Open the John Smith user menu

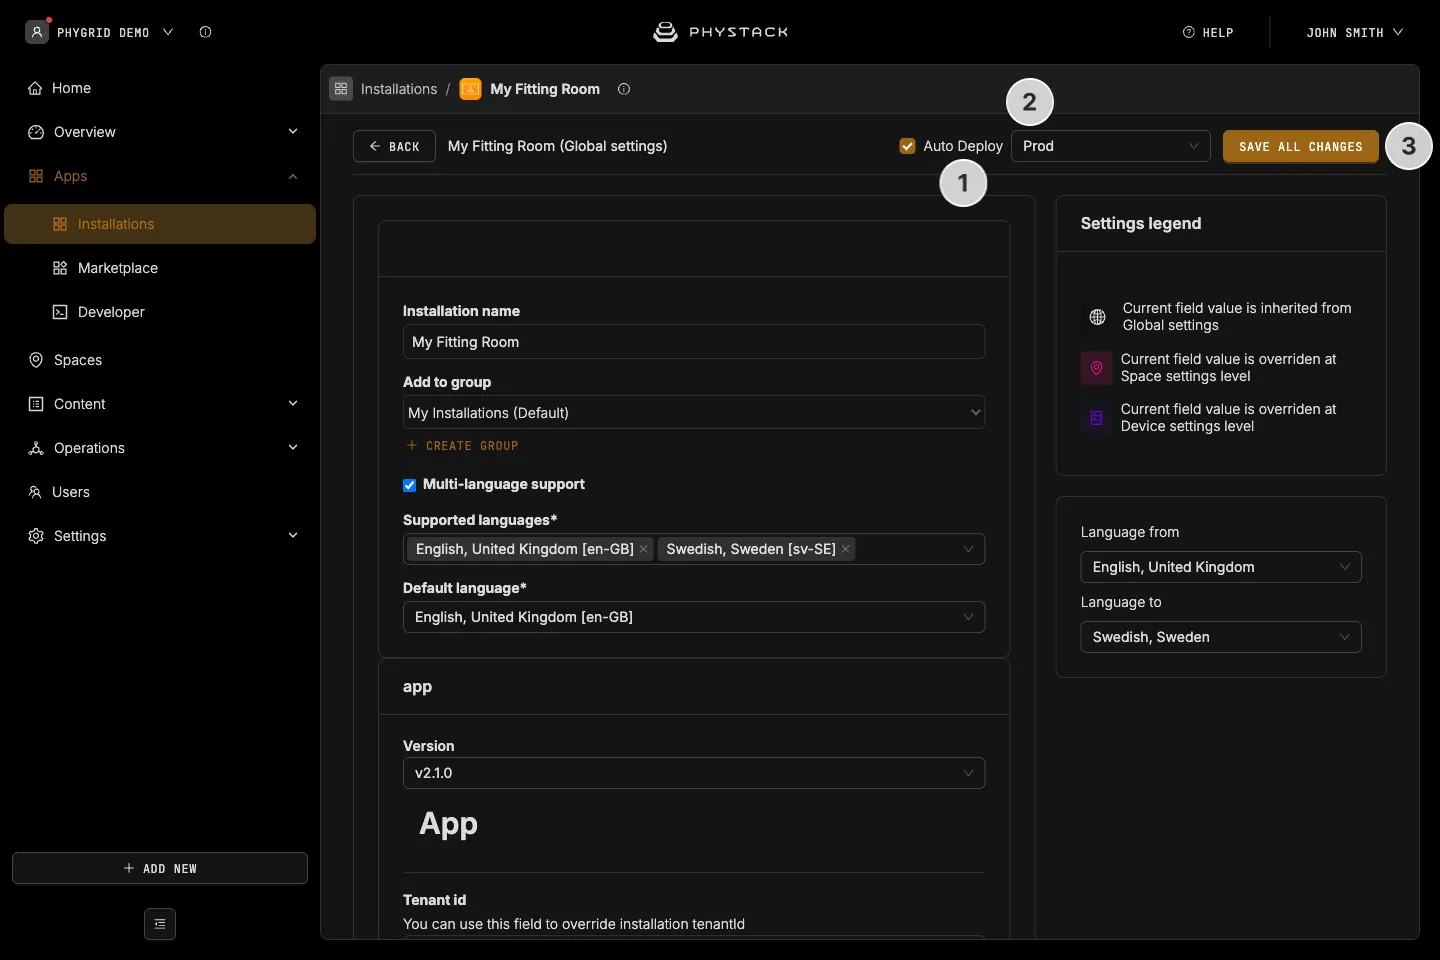1355,32
